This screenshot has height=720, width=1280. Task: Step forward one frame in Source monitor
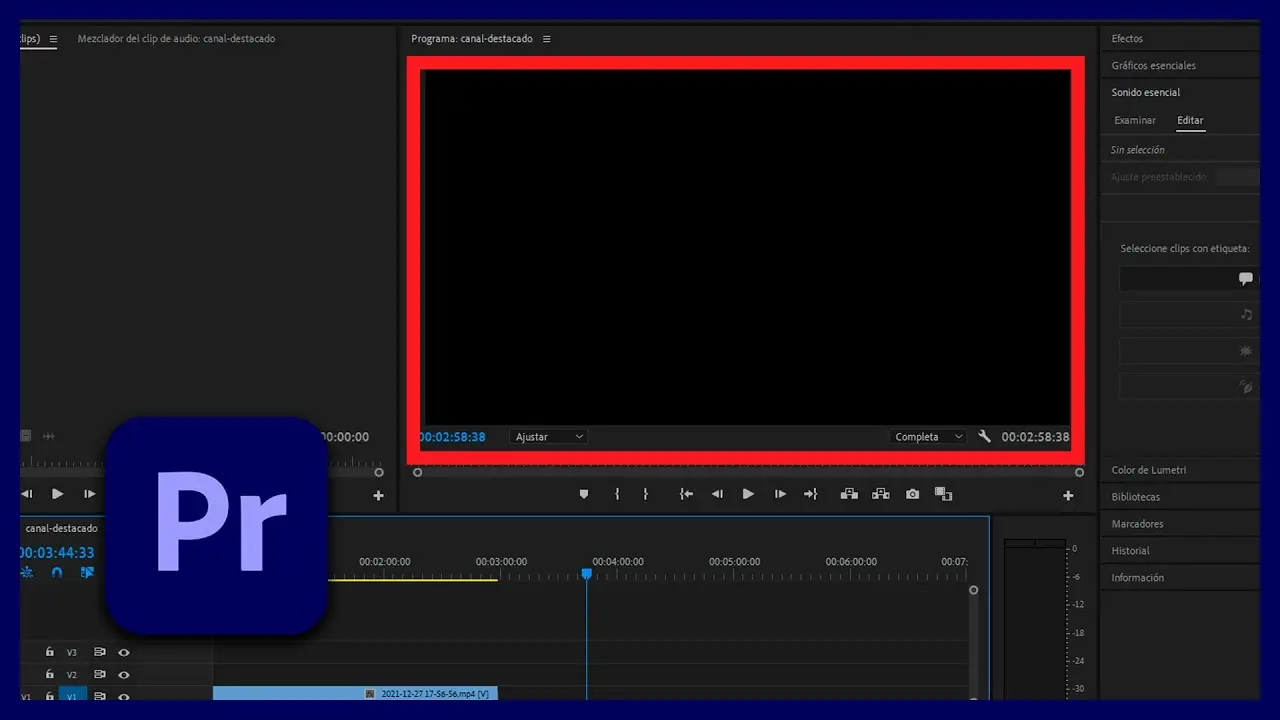(x=89, y=494)
